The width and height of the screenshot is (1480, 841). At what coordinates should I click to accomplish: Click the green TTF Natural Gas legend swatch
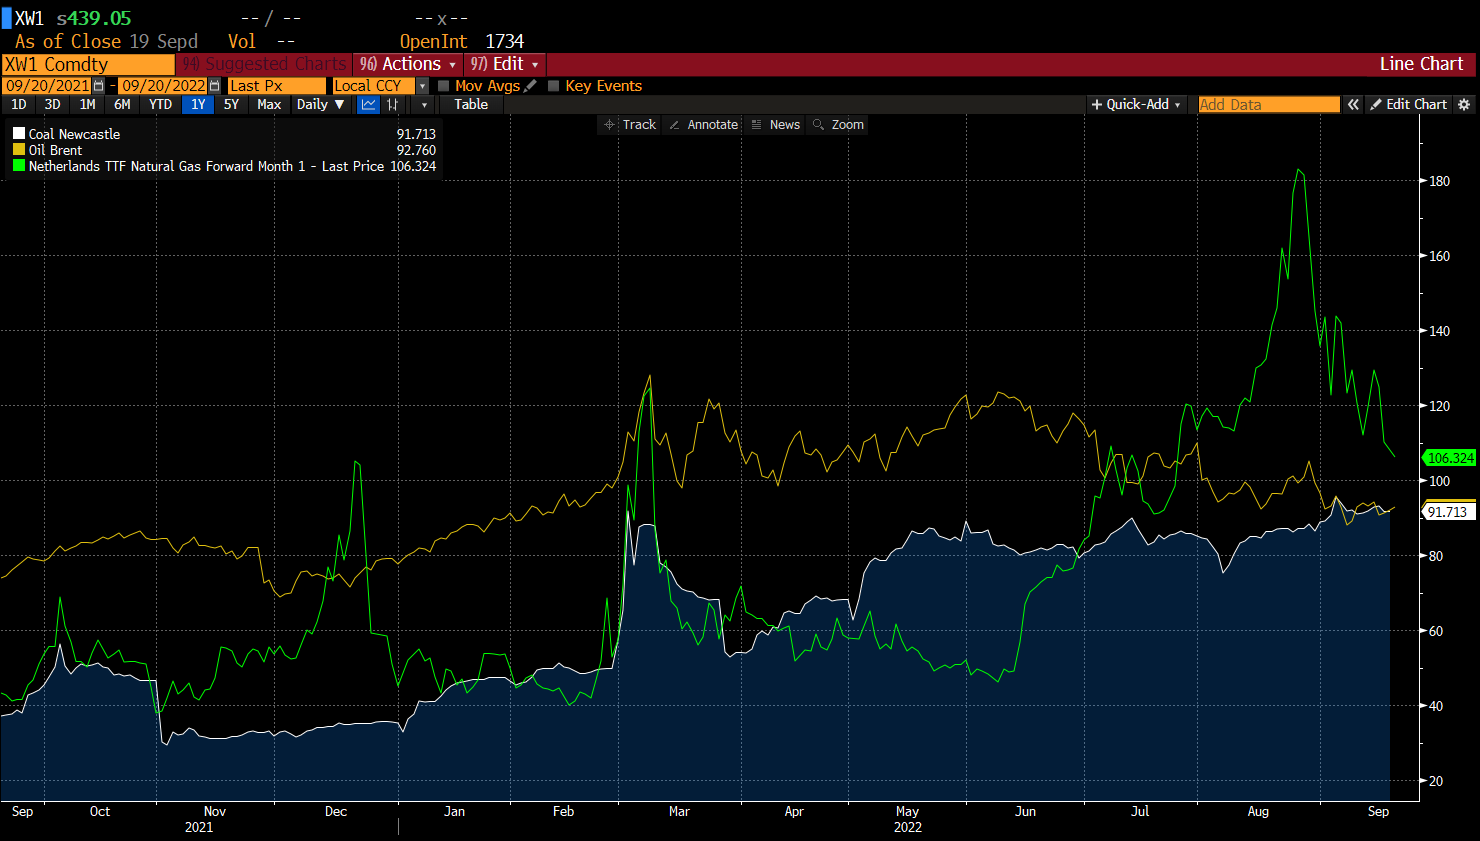[19, 166]
